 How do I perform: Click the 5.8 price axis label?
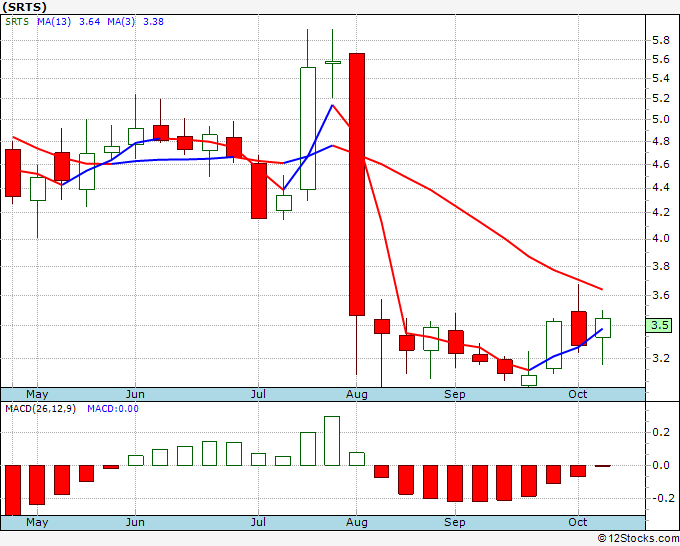(661, 41)
